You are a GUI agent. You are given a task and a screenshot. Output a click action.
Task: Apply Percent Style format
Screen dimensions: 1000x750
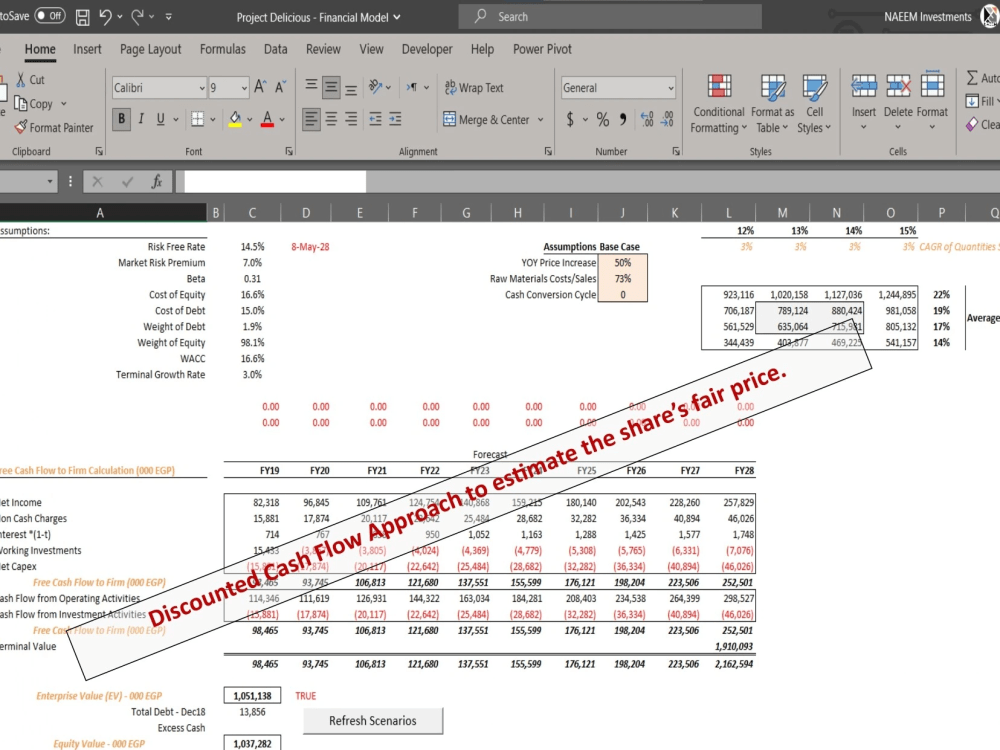pos(603,119)
